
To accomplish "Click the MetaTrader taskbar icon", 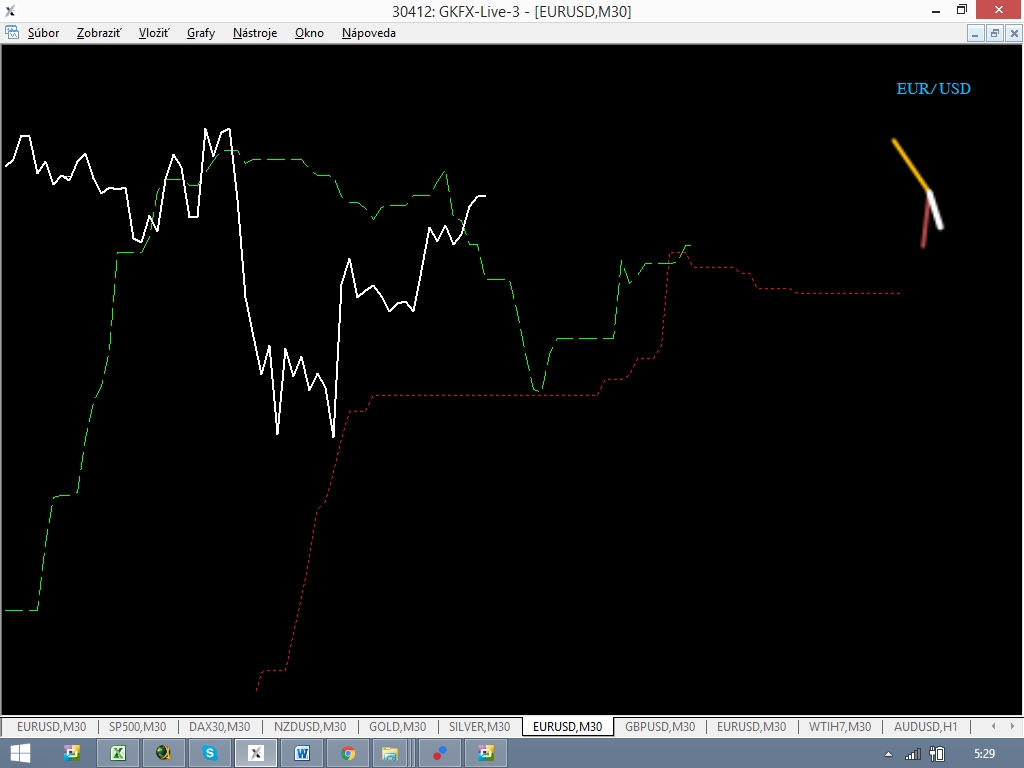I will tap(255, 753).
